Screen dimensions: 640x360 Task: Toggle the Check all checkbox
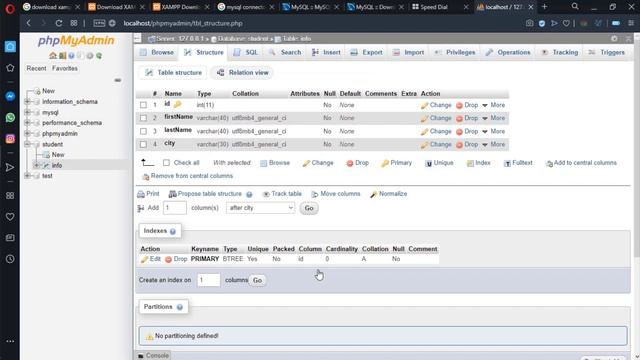tap(166, 163)
